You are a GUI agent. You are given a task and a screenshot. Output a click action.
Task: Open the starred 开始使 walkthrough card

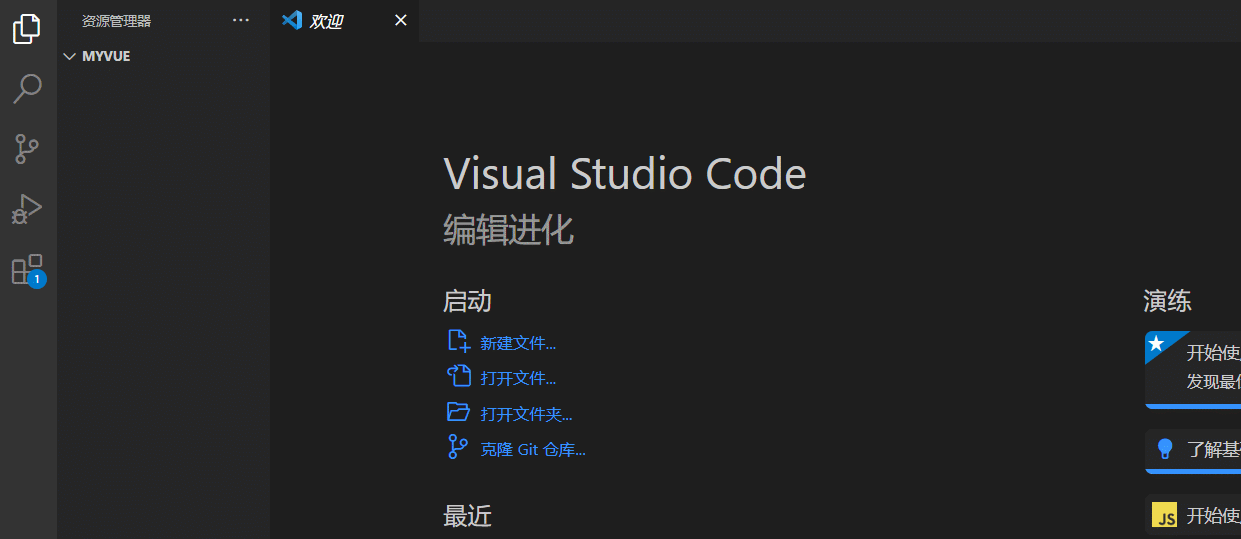click(1193, 370)
